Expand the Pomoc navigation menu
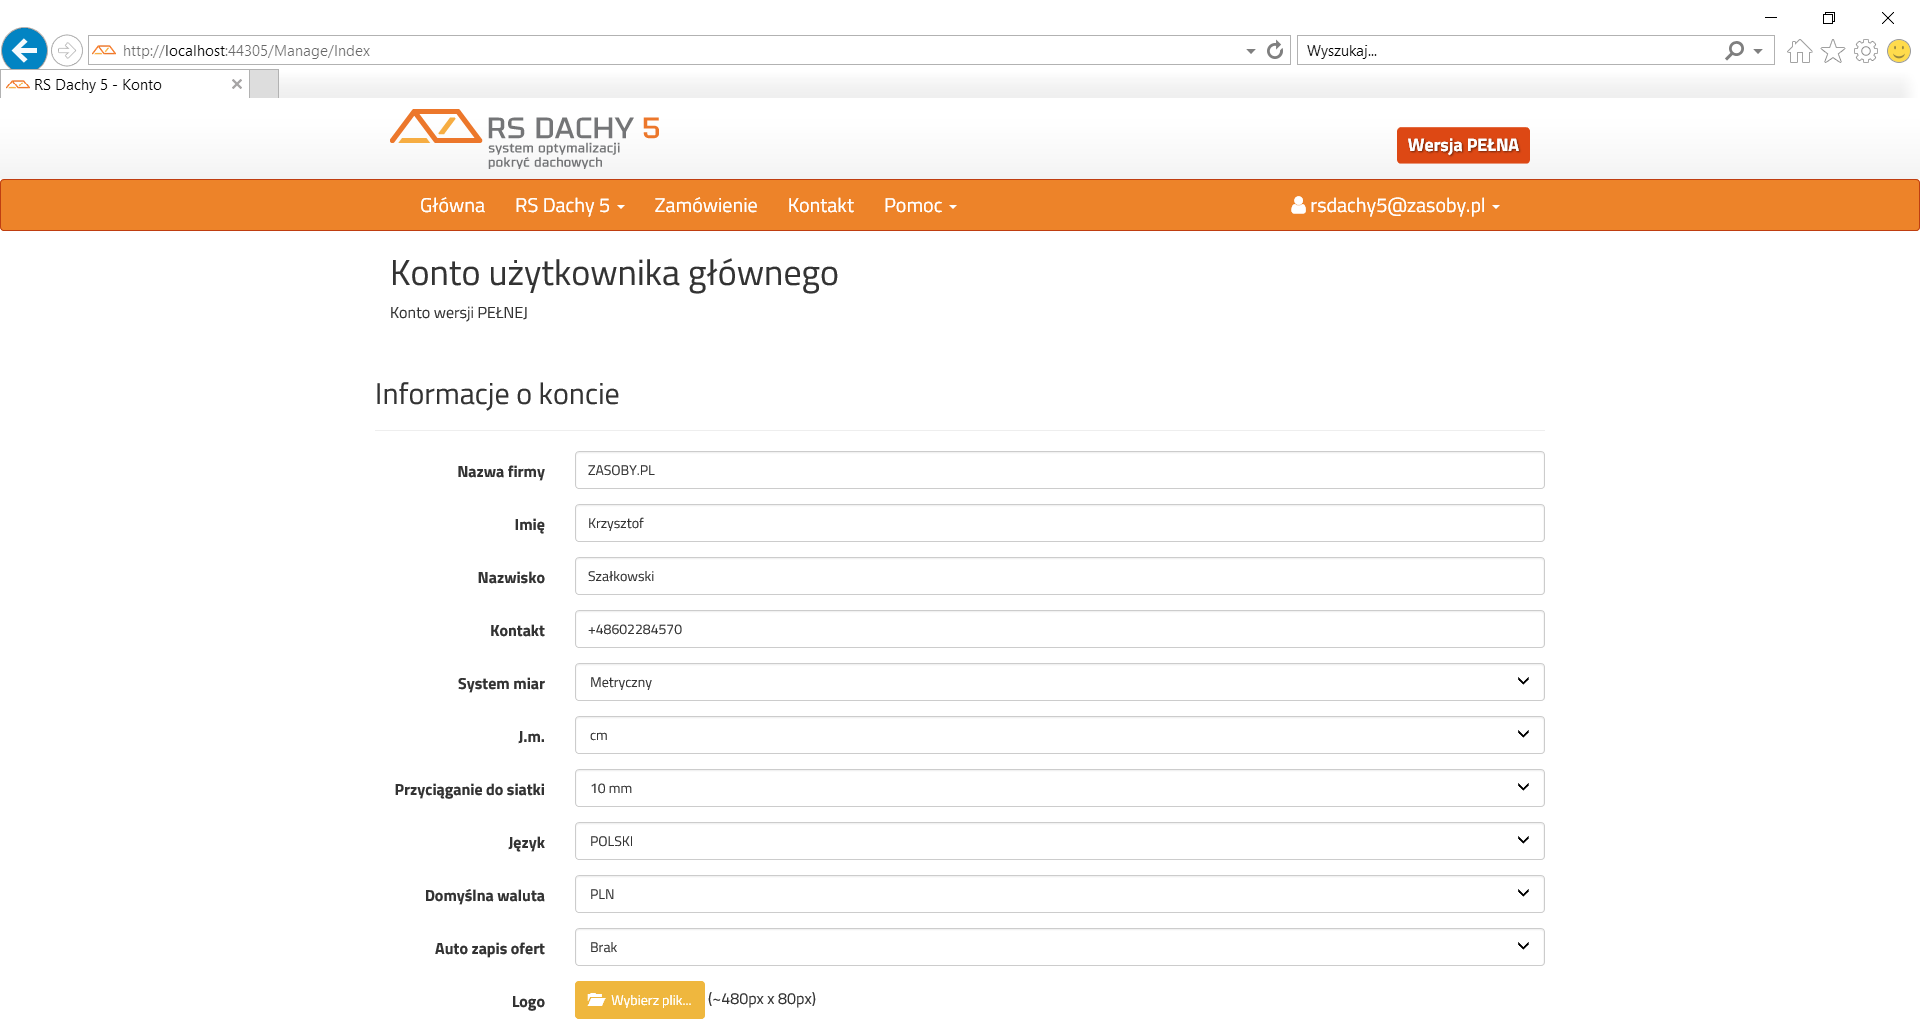This screenshot has width=1920, height=1030. click(x=919, y=206)
